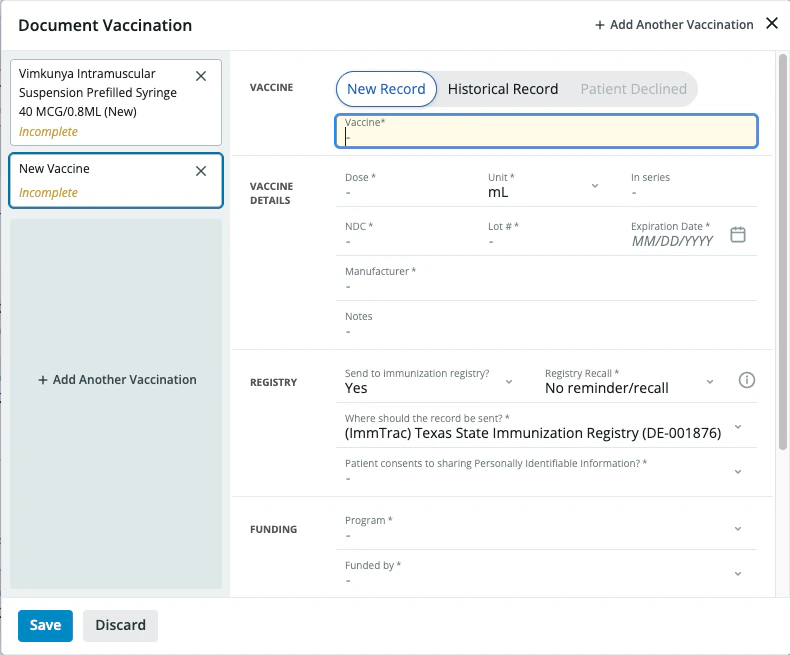Open the Expiration Date calendar picker

coord(738,234)
